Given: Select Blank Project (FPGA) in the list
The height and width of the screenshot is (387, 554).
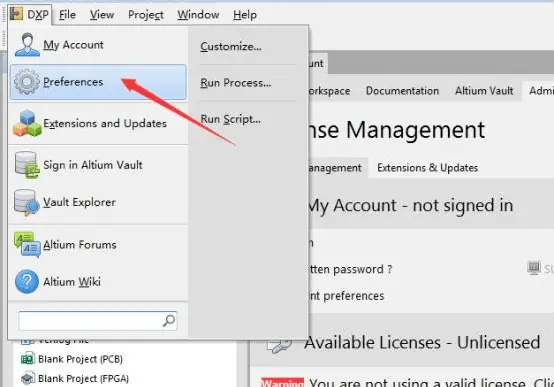Looking at the screenshot, I should coord(83,379).
